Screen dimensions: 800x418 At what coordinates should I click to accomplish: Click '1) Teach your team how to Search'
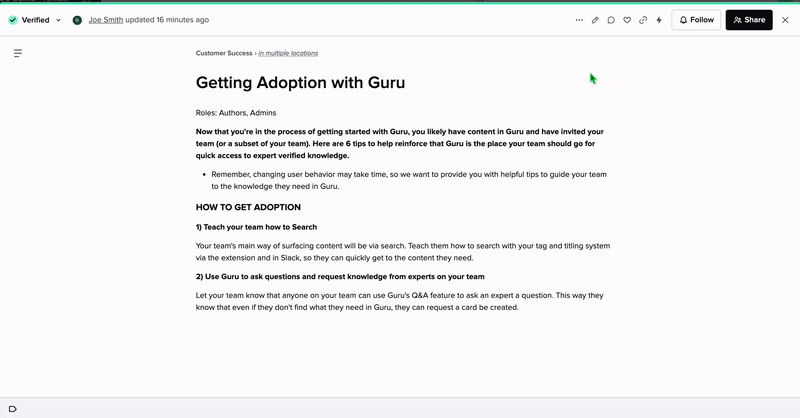pos(256,227)
